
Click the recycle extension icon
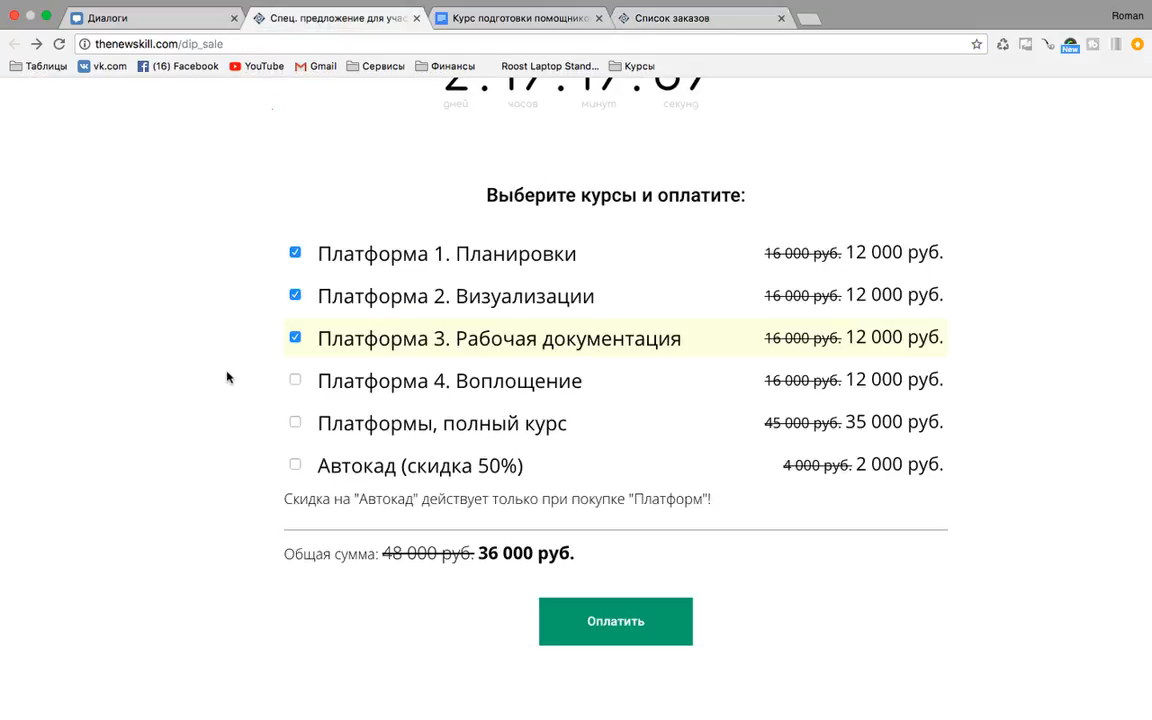(1003, 44)
